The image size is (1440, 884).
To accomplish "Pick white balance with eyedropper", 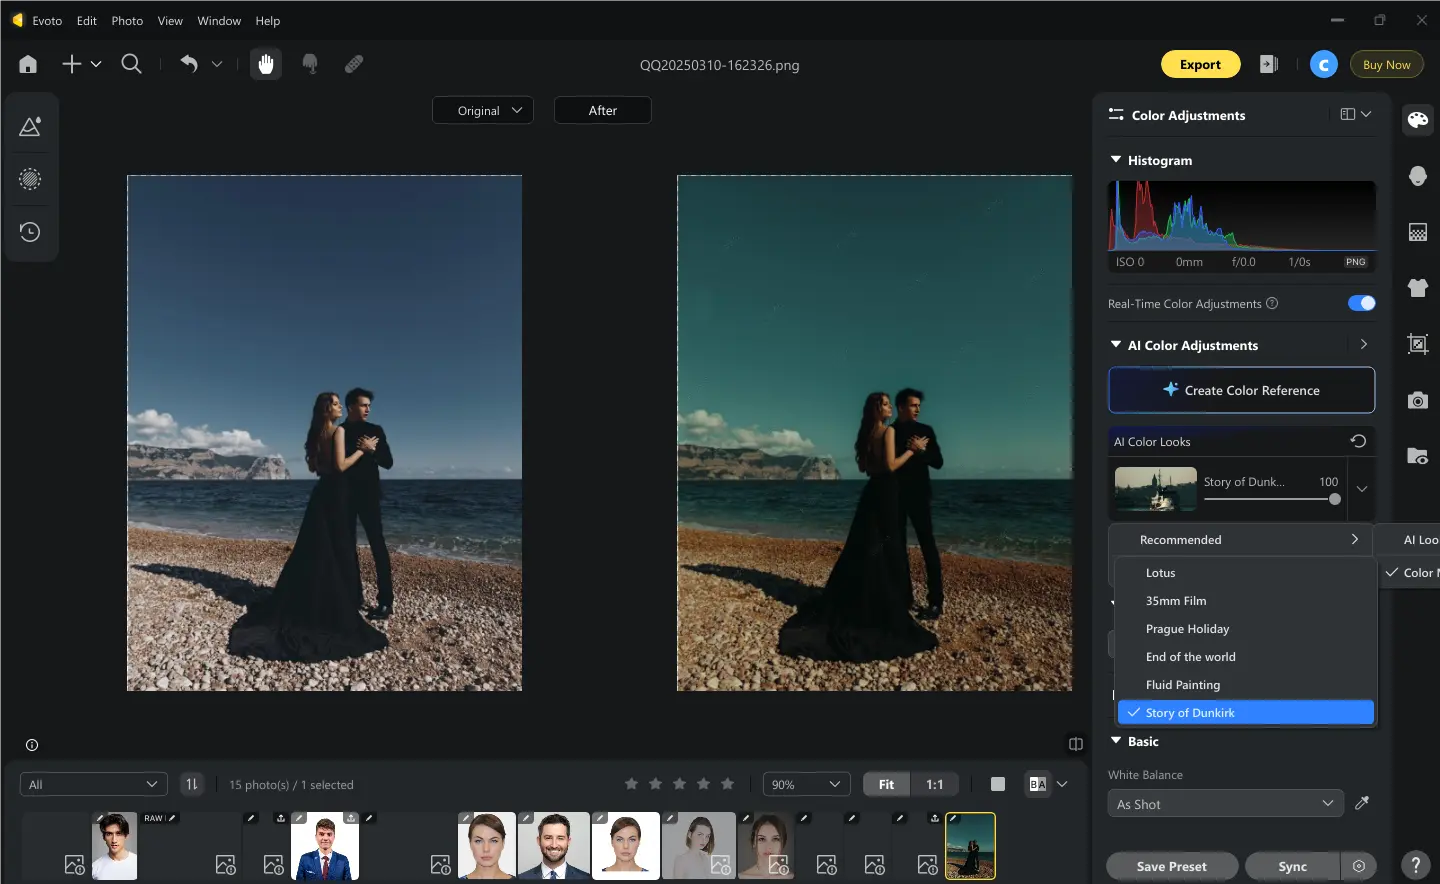I will coord(1362,803).
